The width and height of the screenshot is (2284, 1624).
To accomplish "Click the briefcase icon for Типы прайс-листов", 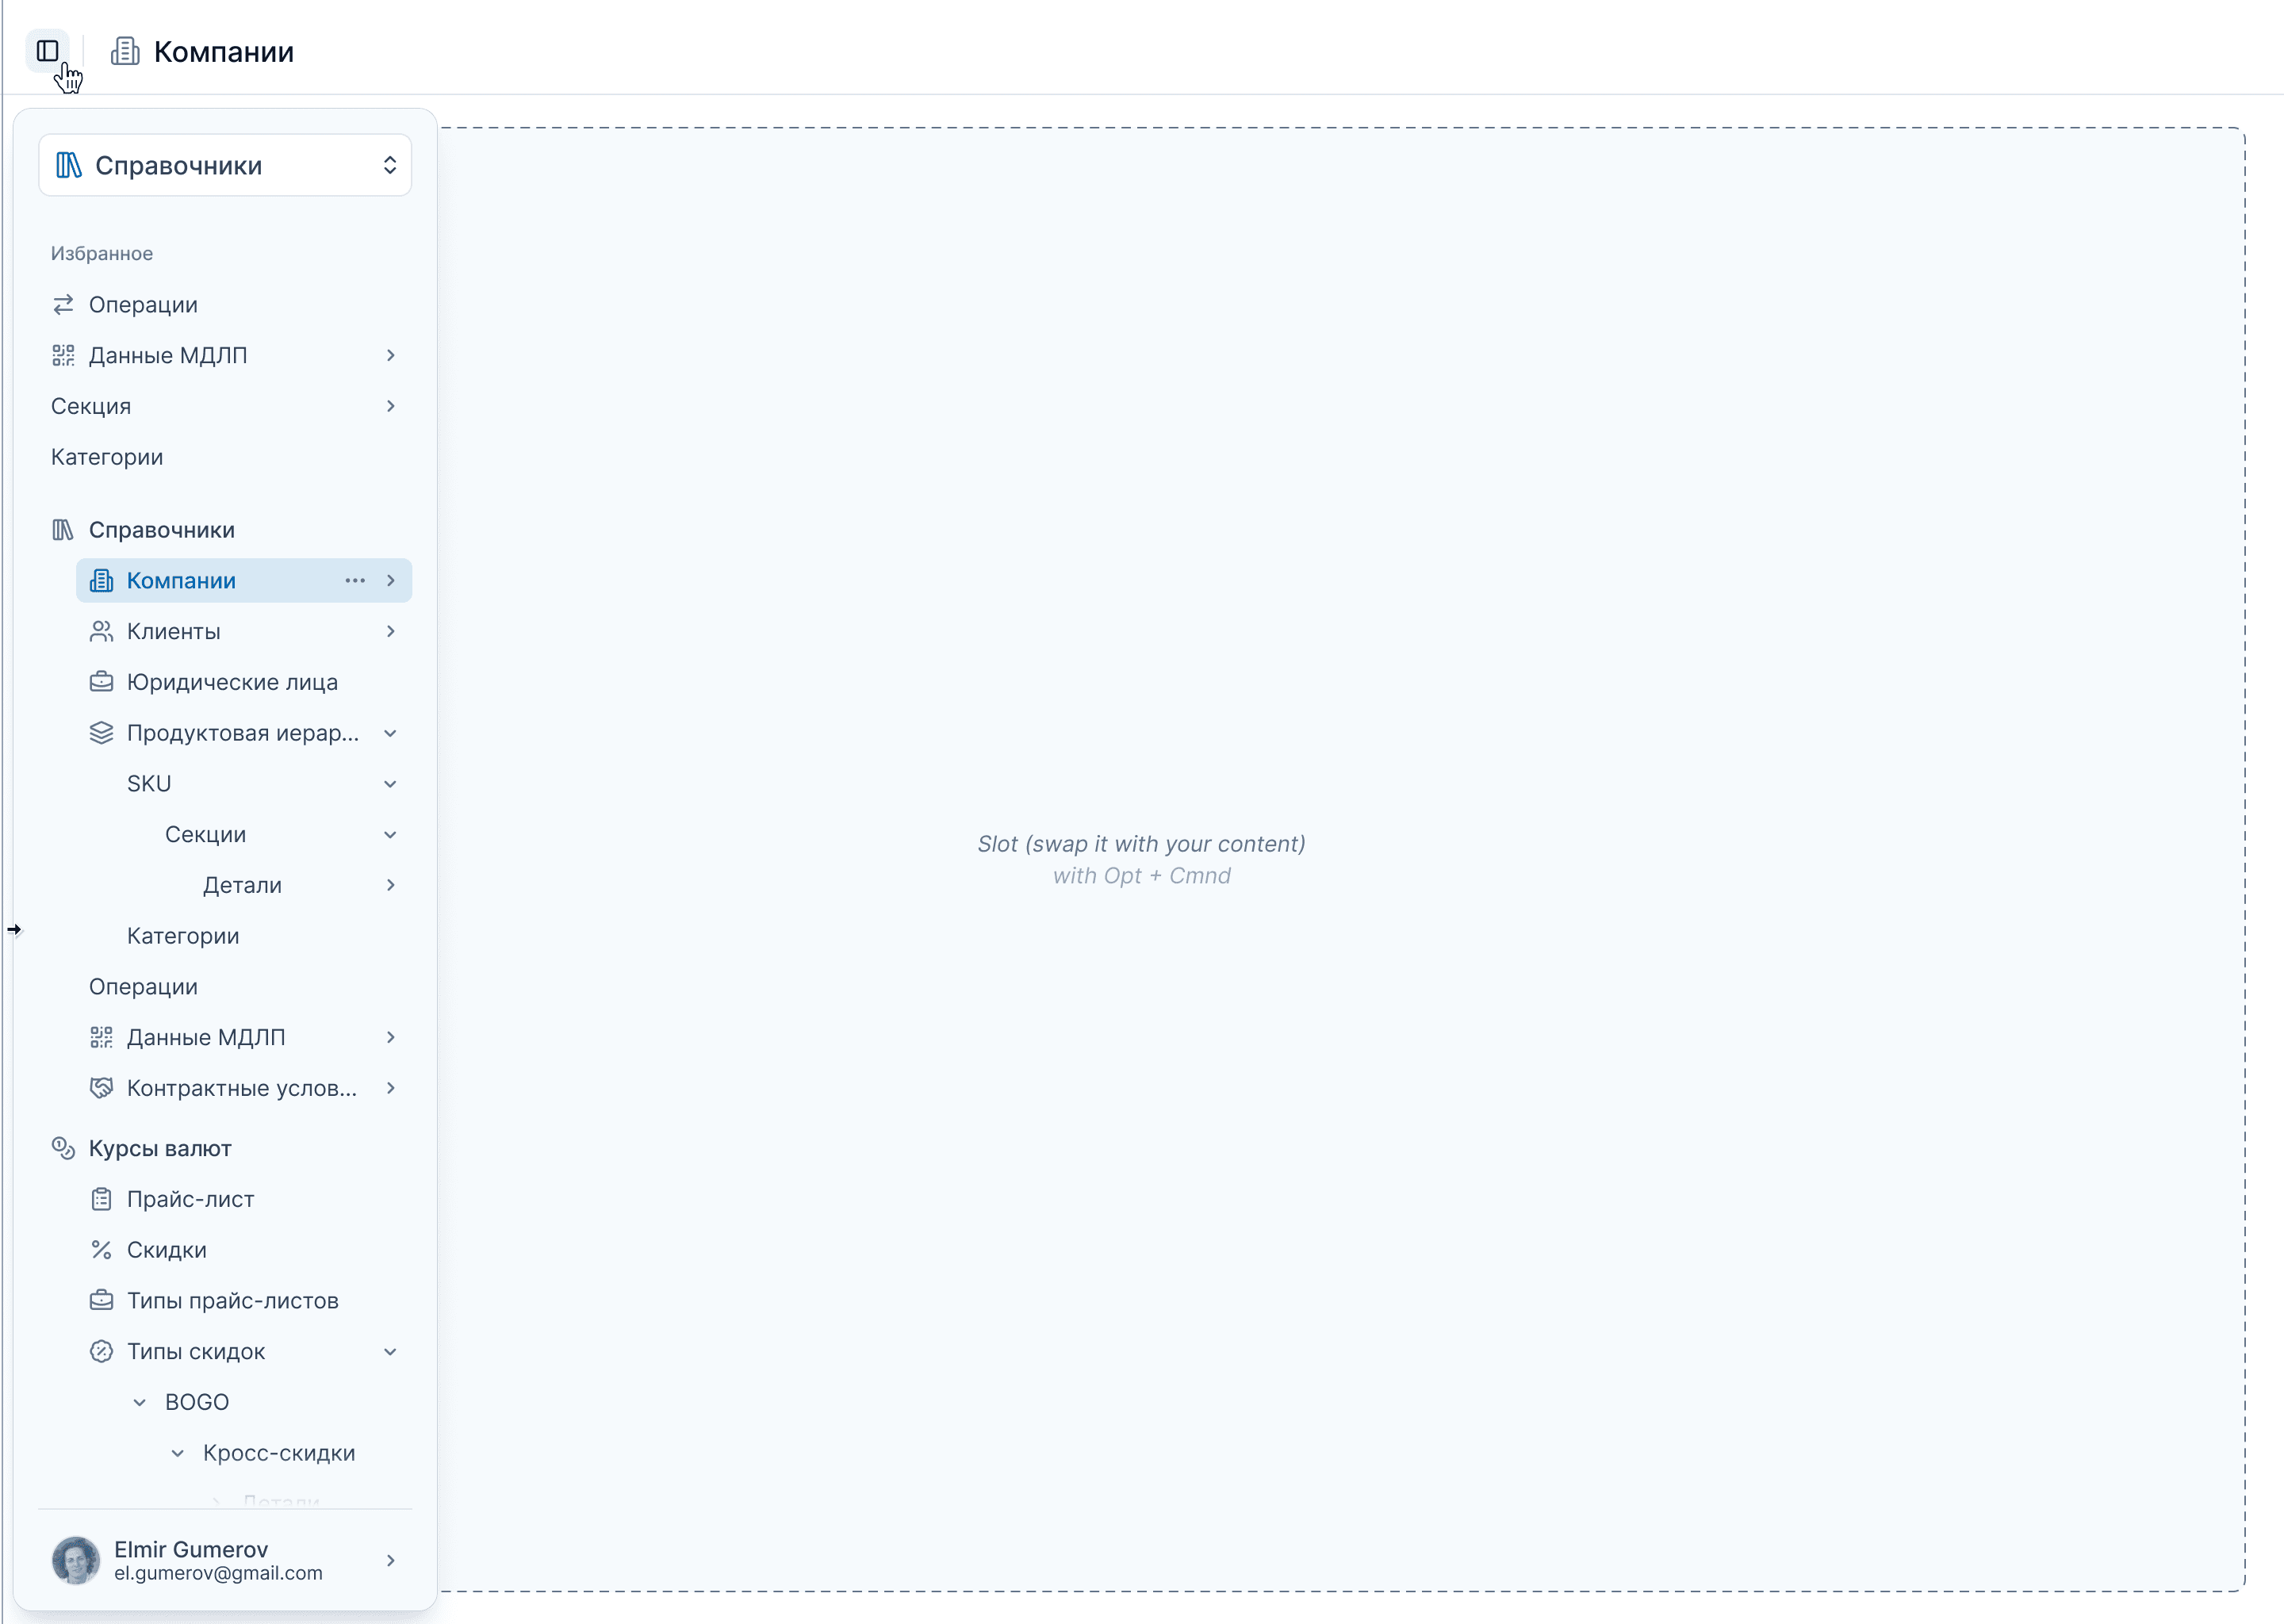I will pyautogui.click(x=101, y=1301).
